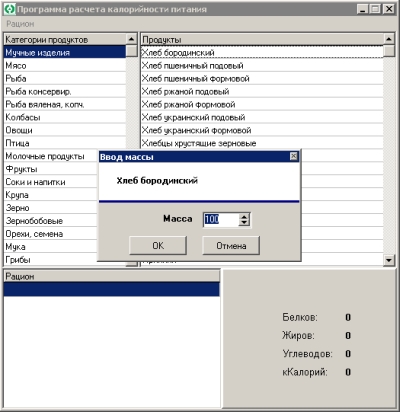Click the Продукты column header

[x=262, y=39]
